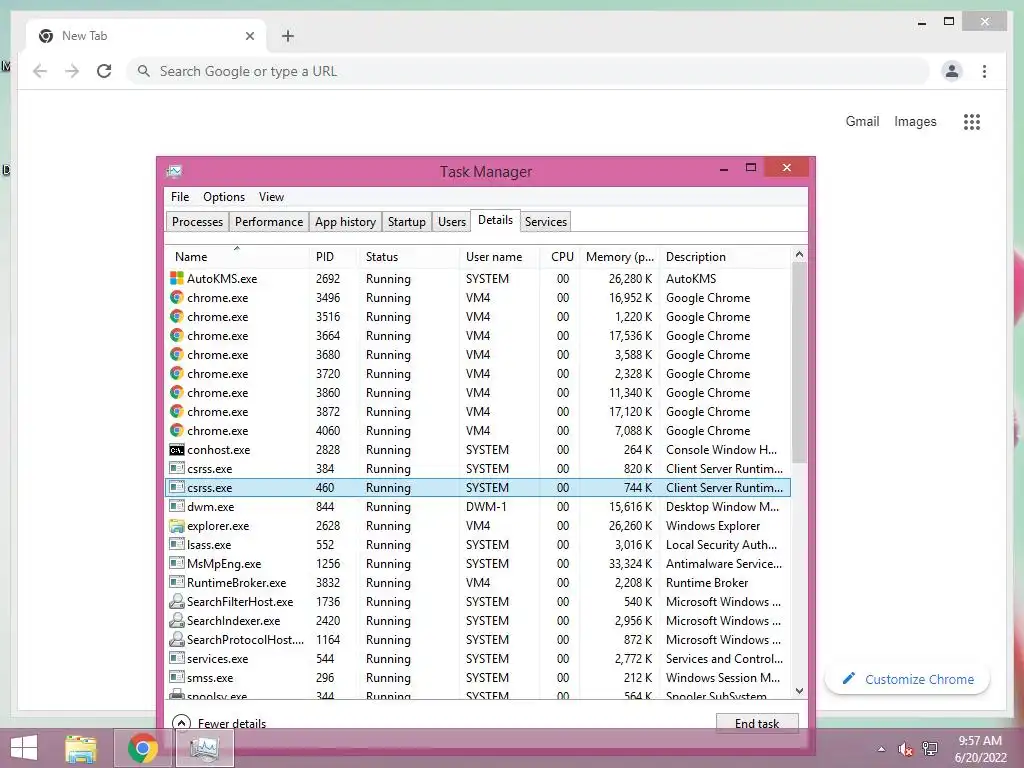1024x768 pixels.
Task: Open the Google apps grid
Action: tap(972, 121)
